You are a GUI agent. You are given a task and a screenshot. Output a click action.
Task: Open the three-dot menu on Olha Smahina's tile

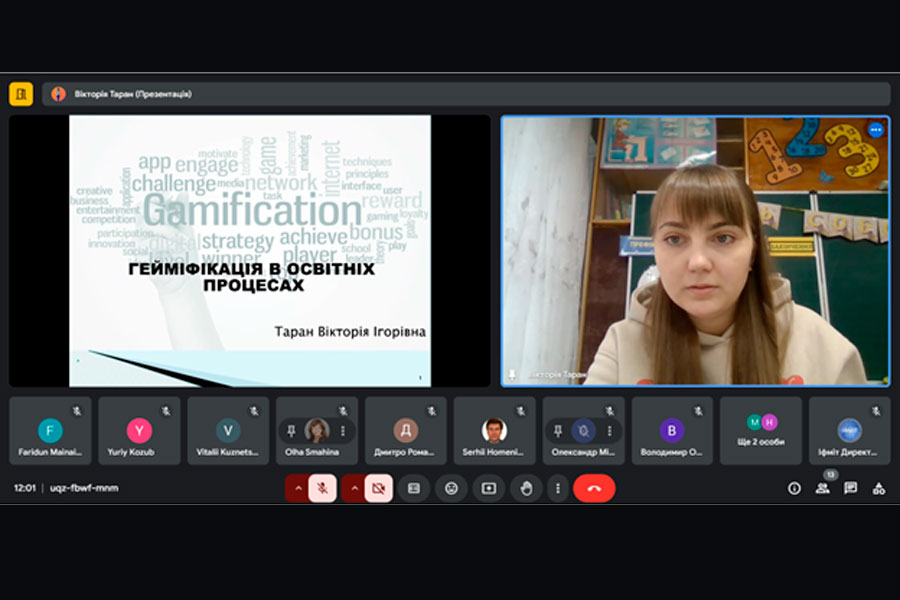tap(342, 431)
